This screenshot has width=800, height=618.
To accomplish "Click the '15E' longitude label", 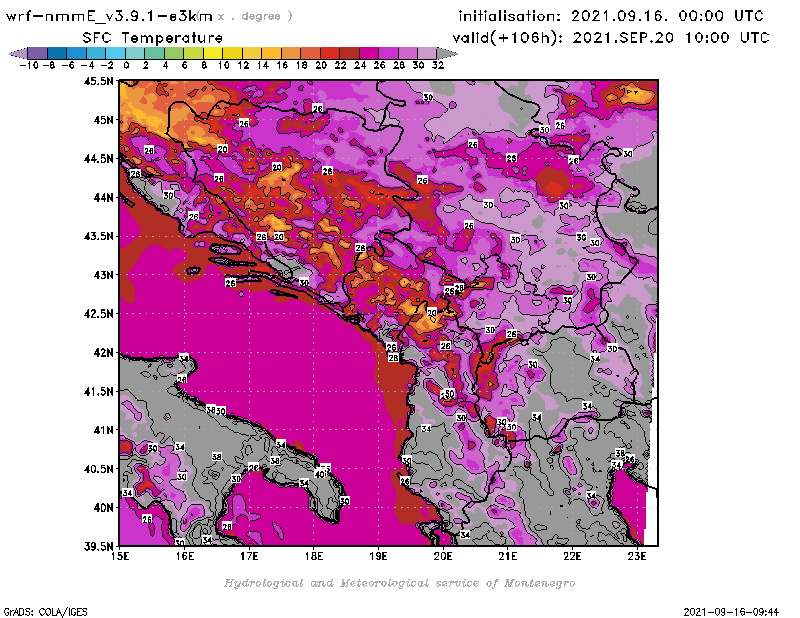I will coord(120,556).
